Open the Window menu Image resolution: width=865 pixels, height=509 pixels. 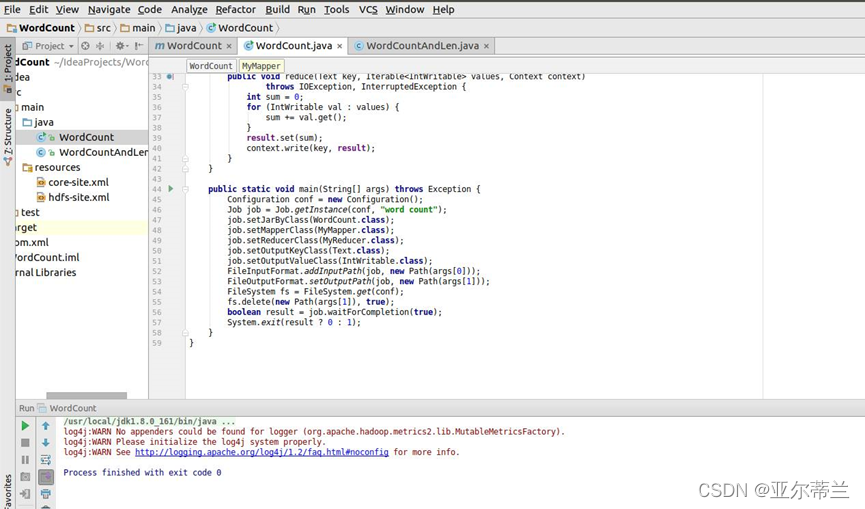click(404, 9)
